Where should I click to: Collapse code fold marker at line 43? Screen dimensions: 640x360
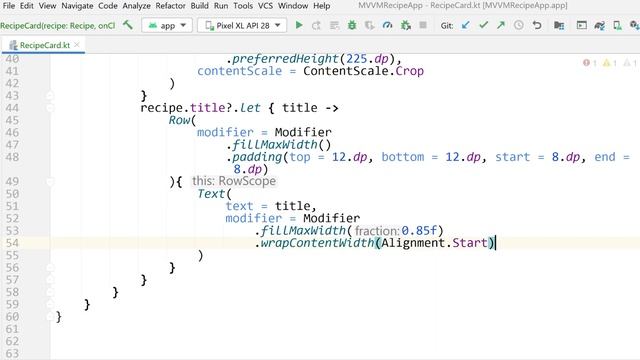click(50, 96)
